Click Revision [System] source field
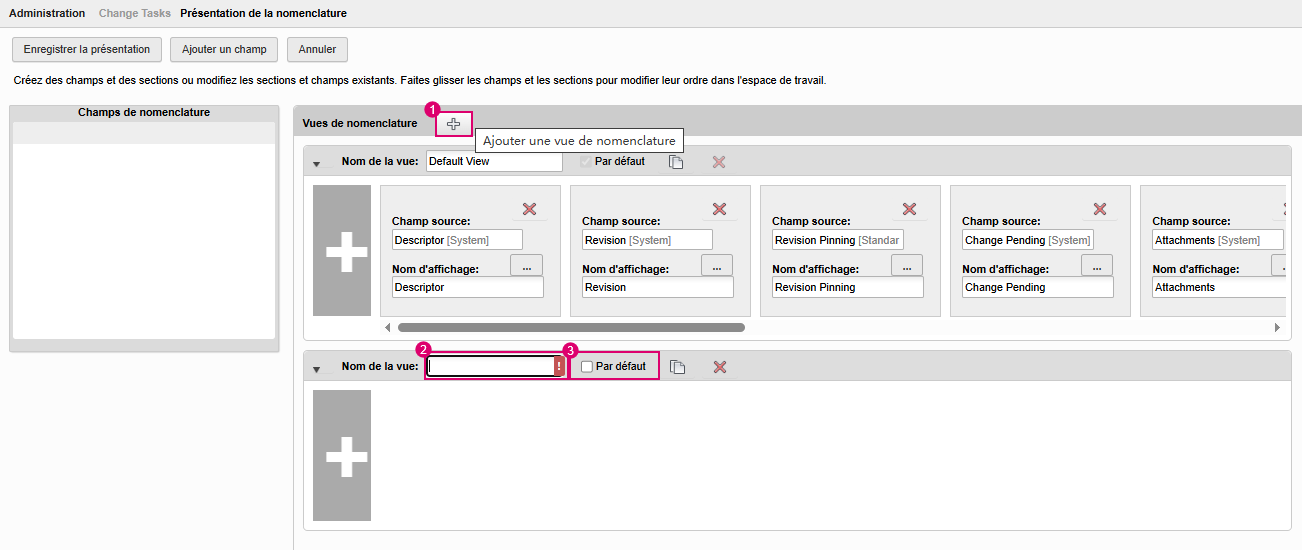The height and width of the screenshot is (550, 1302). pyautogui.click(x=647, y=240)
